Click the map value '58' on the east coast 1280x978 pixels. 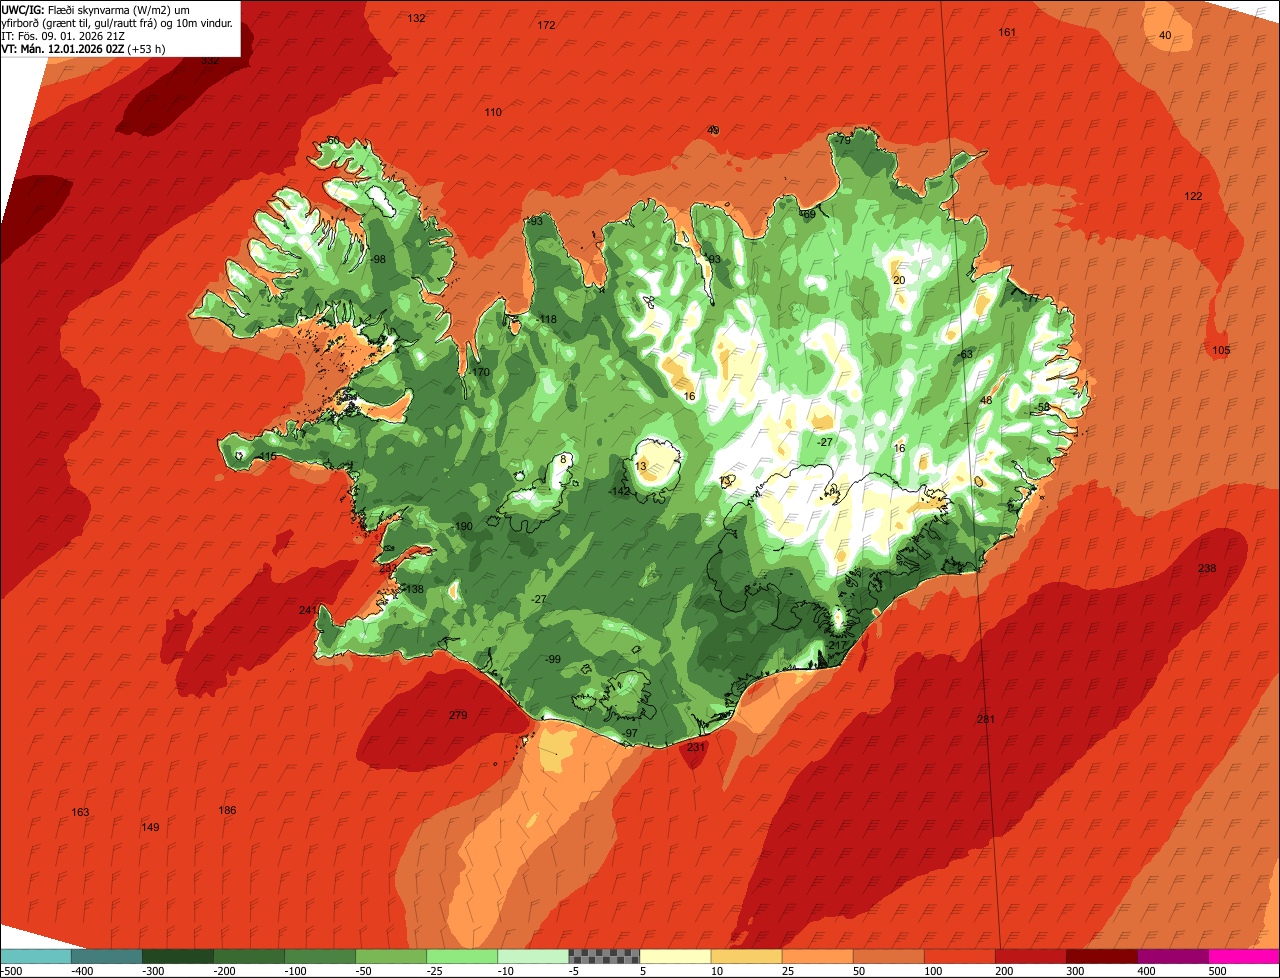pos(1044,407)
